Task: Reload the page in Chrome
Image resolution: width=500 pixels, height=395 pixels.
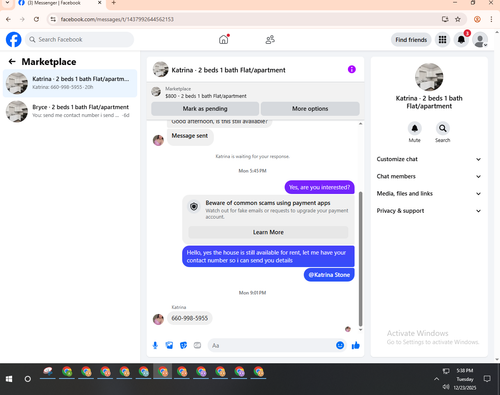Action: (x=36, y=19)
